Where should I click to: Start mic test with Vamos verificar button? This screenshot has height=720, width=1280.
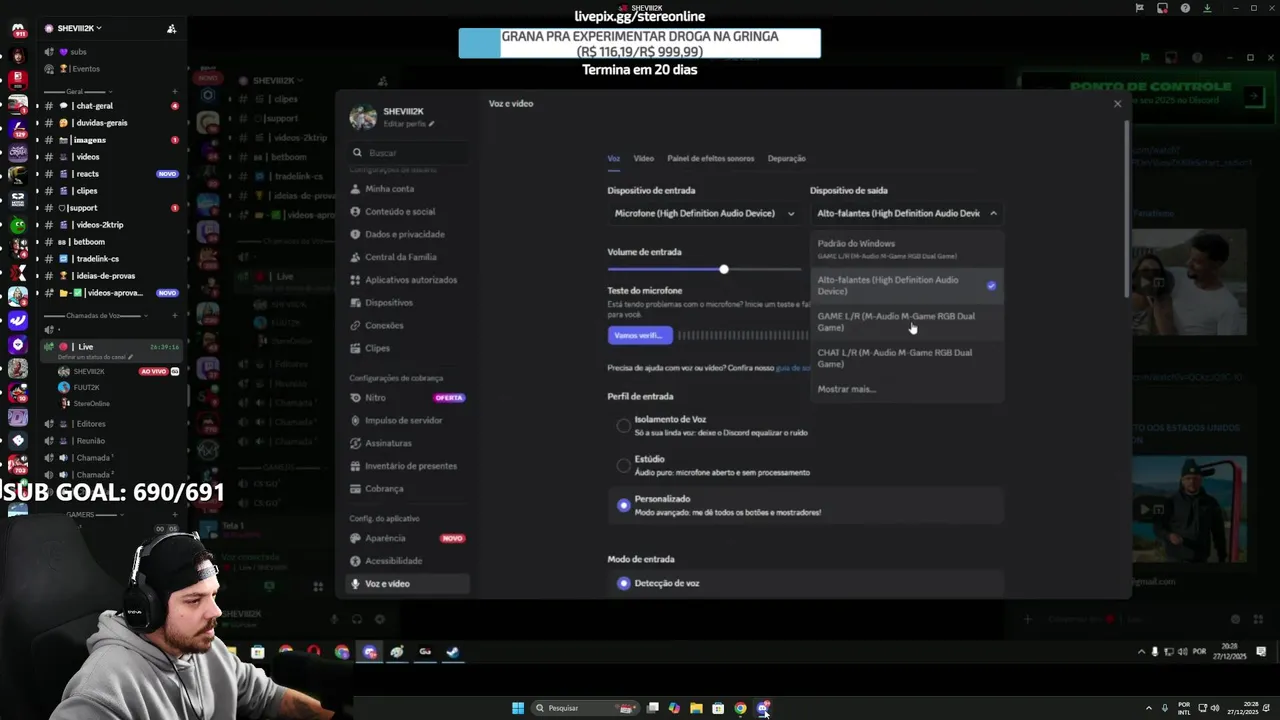640,335
